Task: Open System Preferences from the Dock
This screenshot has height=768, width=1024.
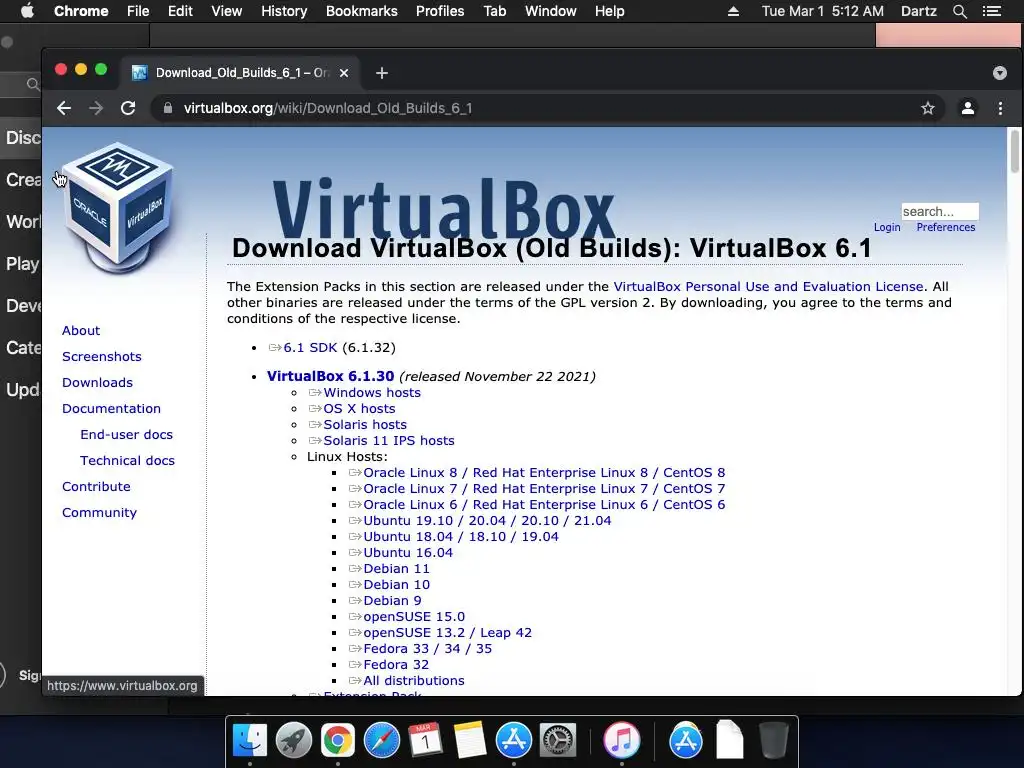Action: coord(557,741)
